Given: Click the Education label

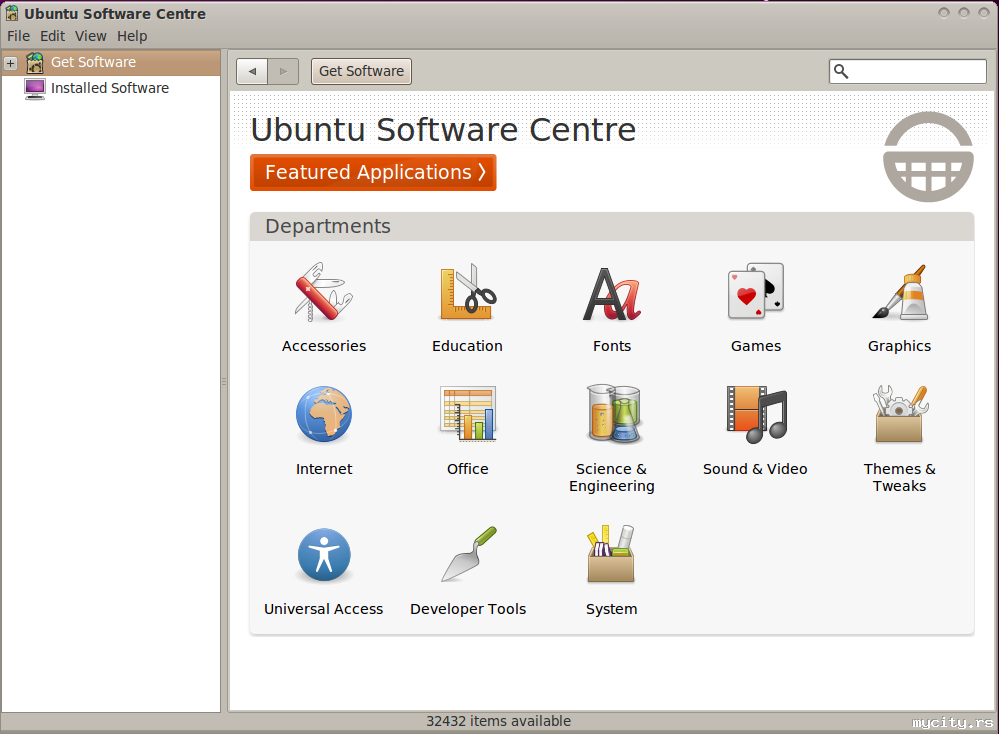Looking at the screenshot, I should click(468, 346).
